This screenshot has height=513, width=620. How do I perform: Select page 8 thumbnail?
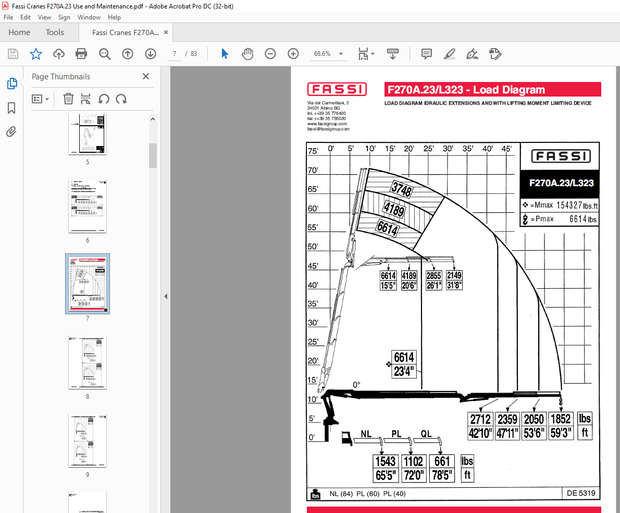pyautogui.click(x=87, y=362)
